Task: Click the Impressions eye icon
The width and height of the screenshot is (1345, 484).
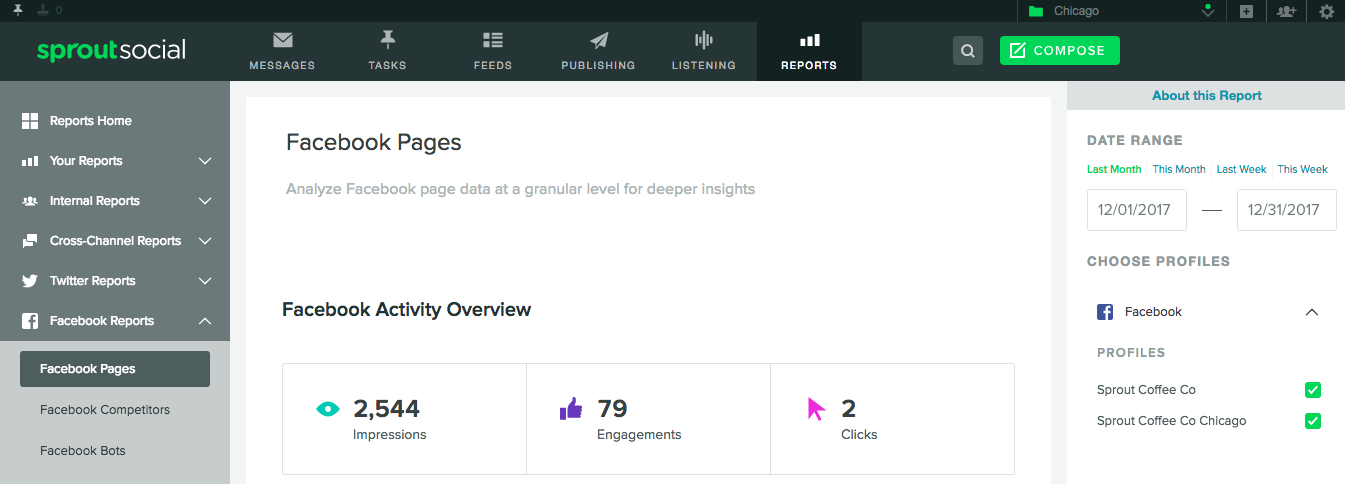Action: tap(328, 408)
